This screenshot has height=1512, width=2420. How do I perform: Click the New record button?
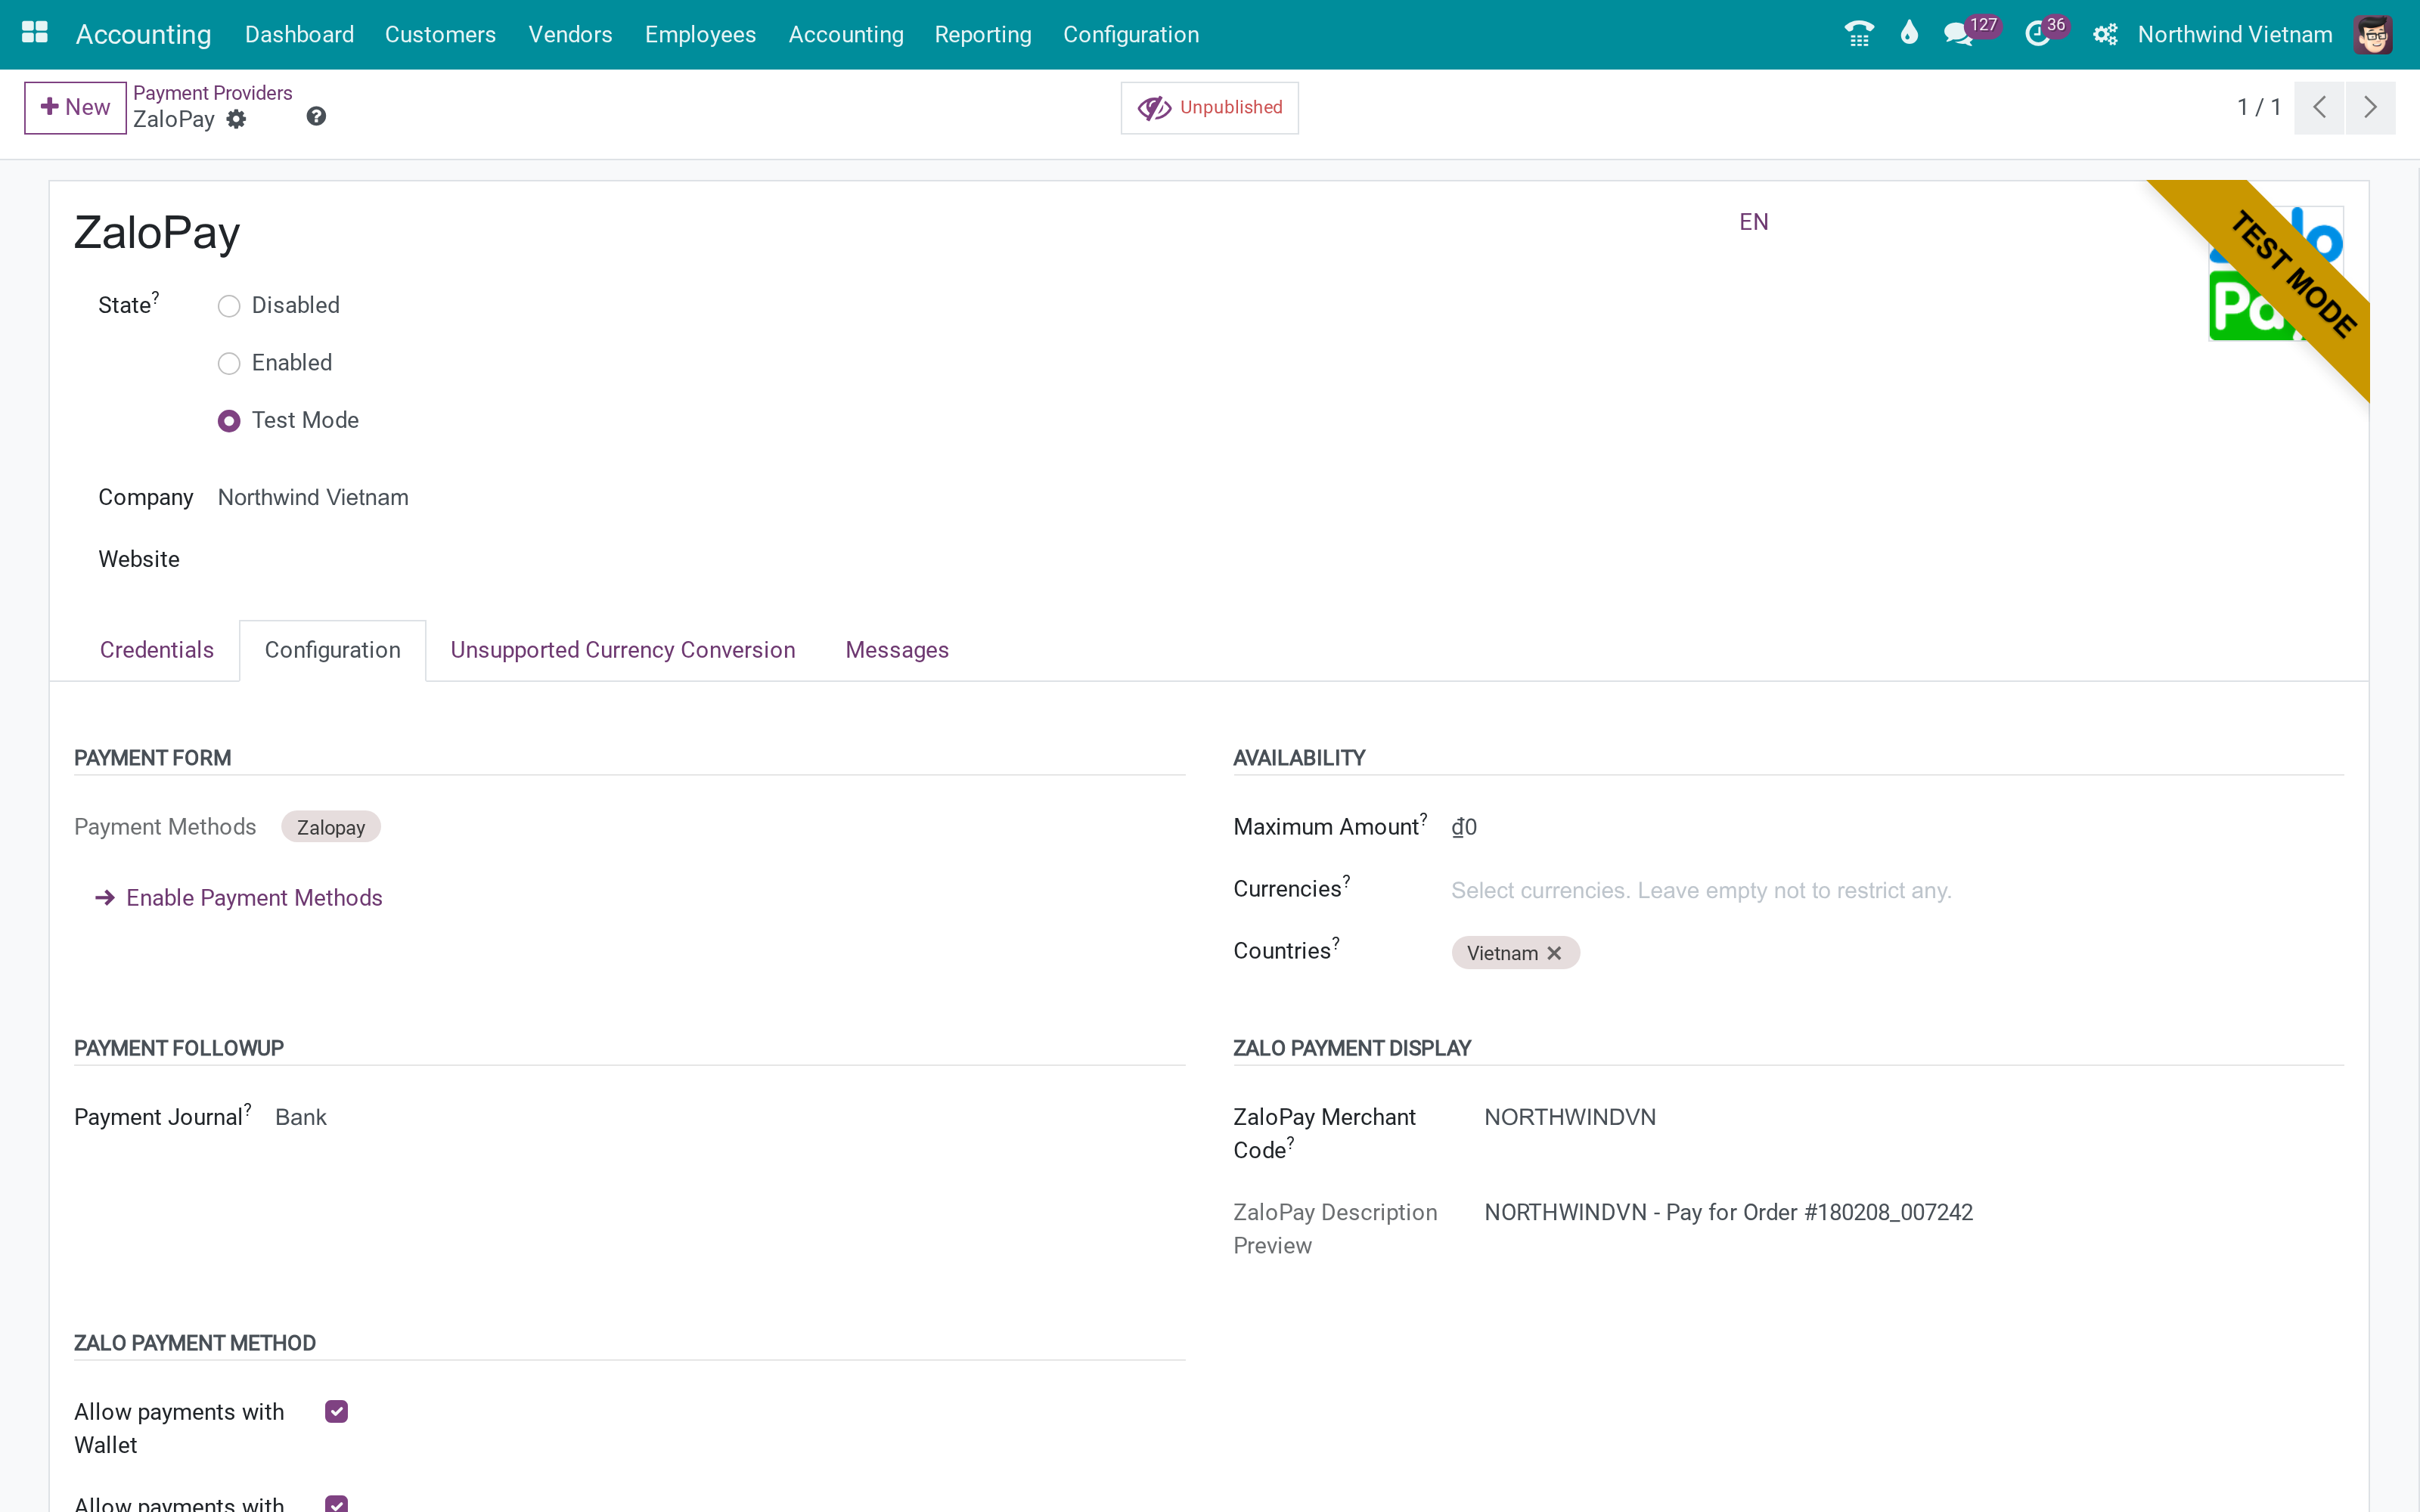75,107
